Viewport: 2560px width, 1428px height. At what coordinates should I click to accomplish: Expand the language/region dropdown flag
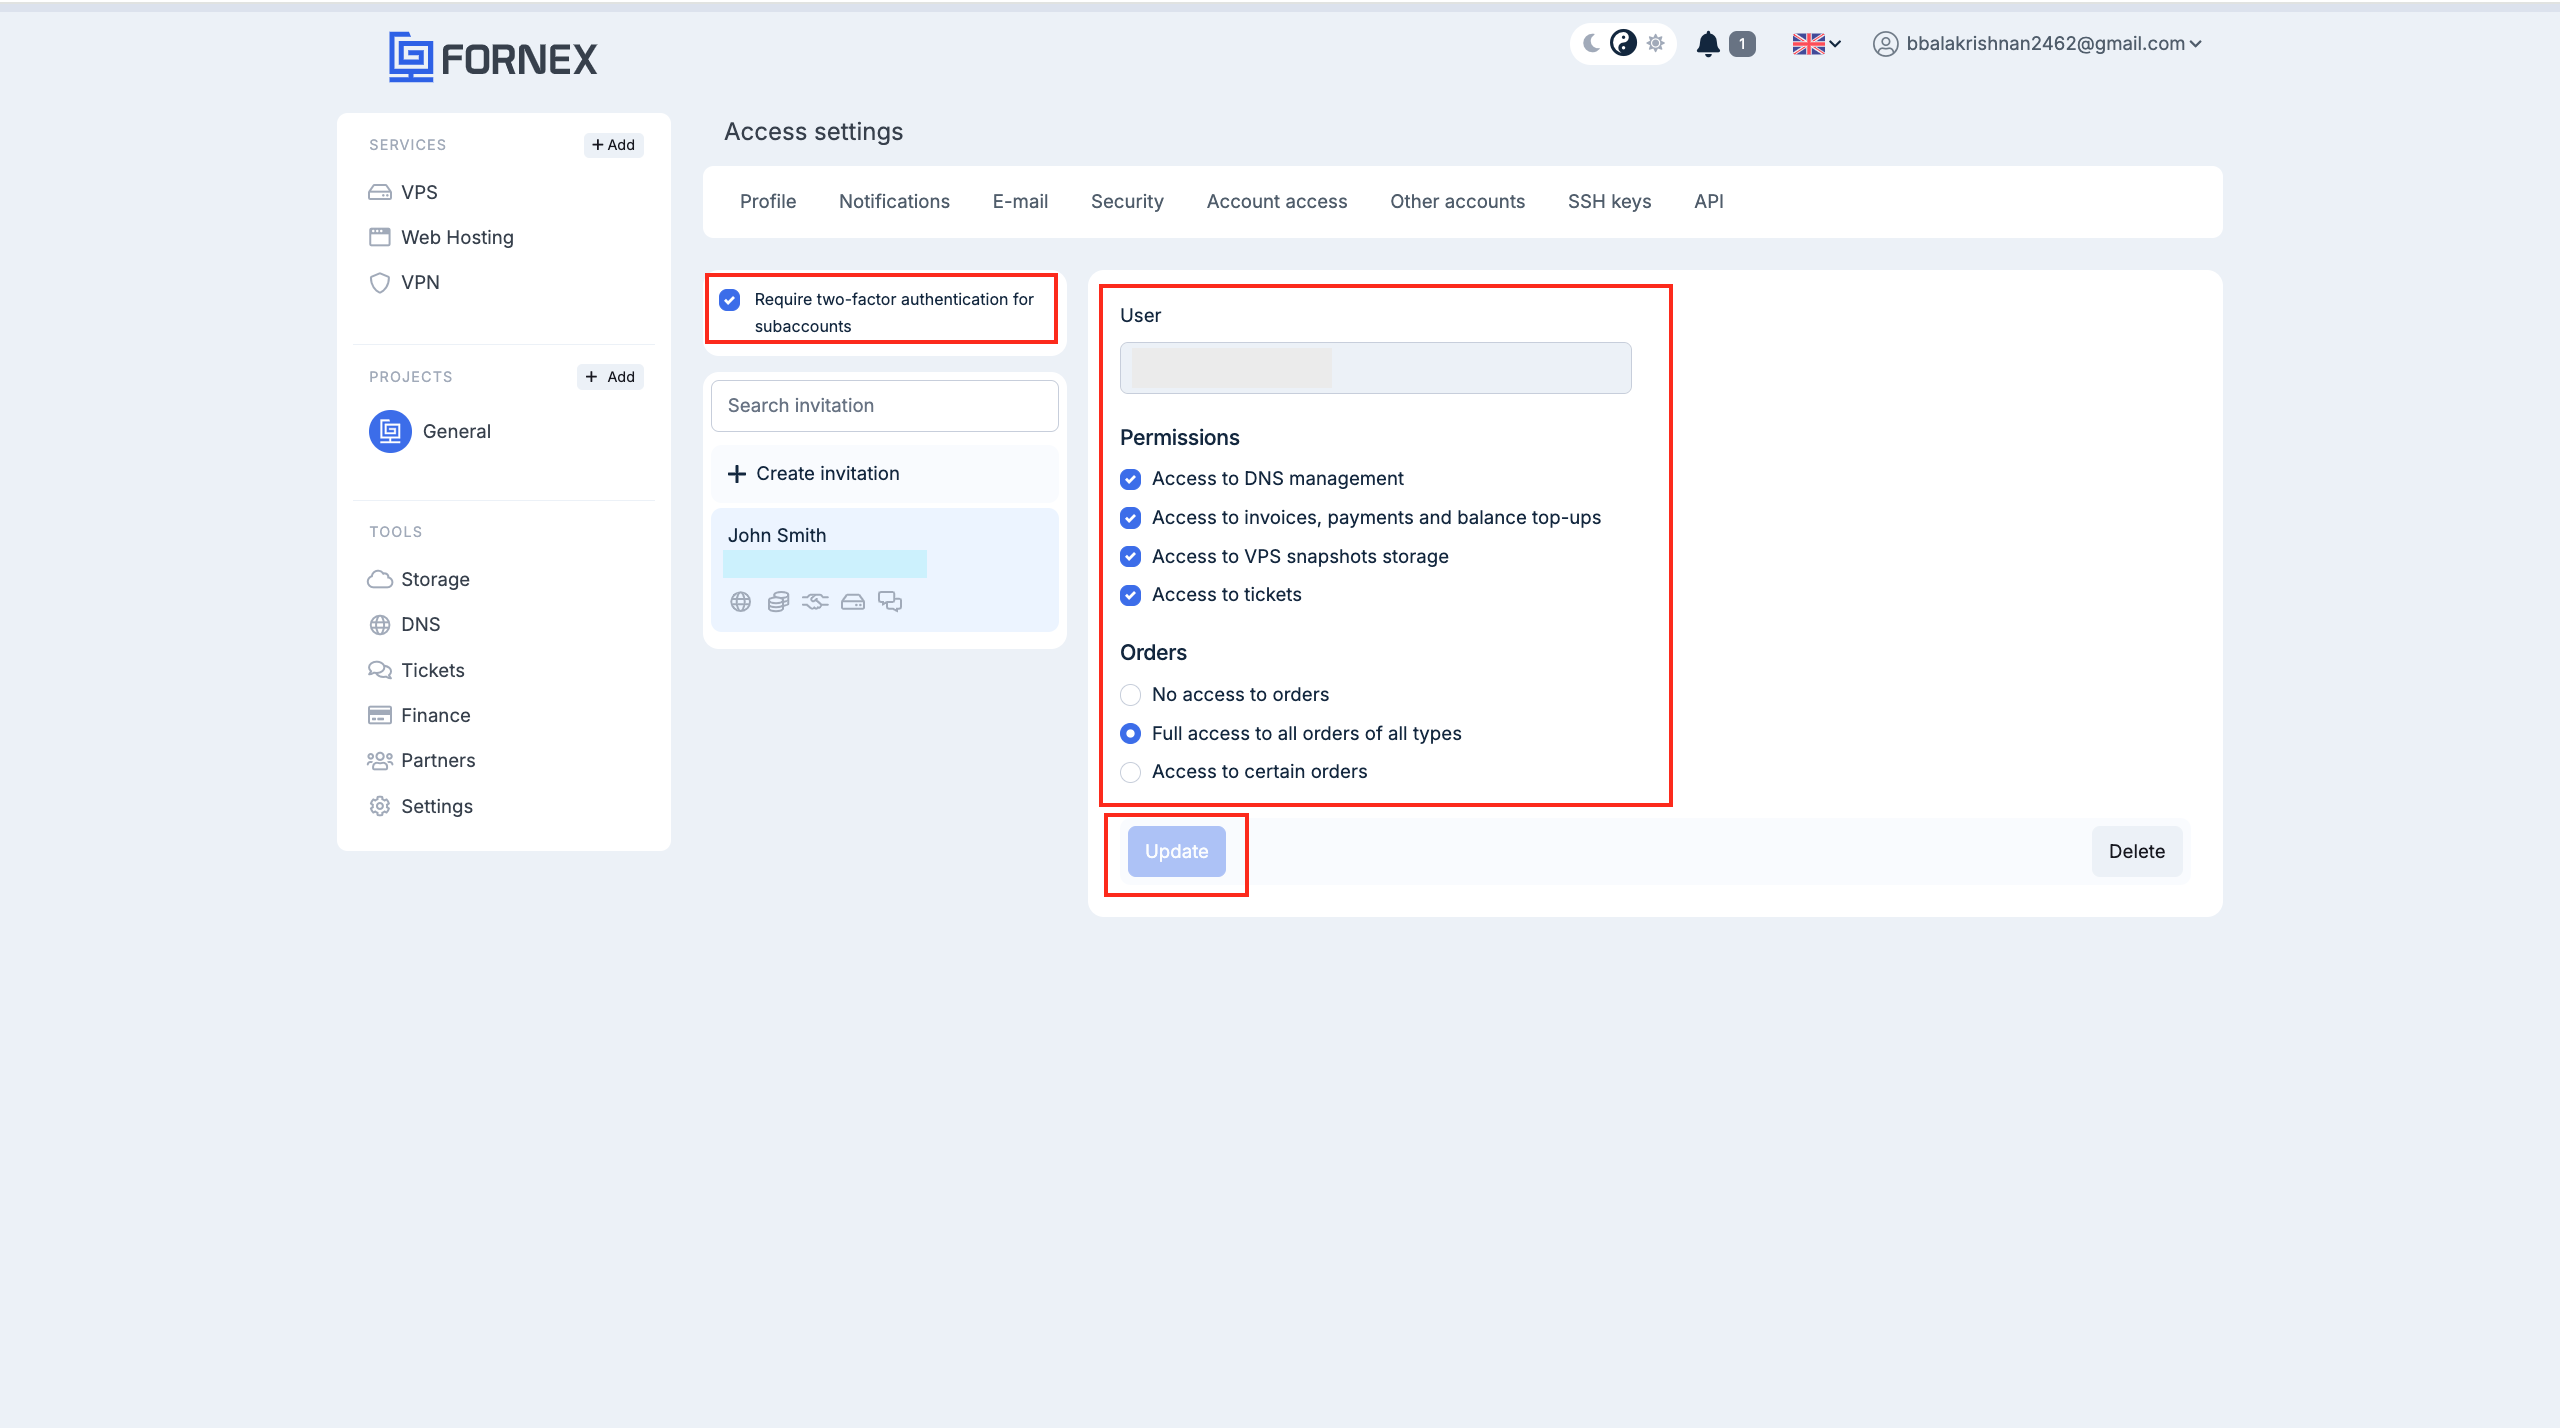[1815, 44]
